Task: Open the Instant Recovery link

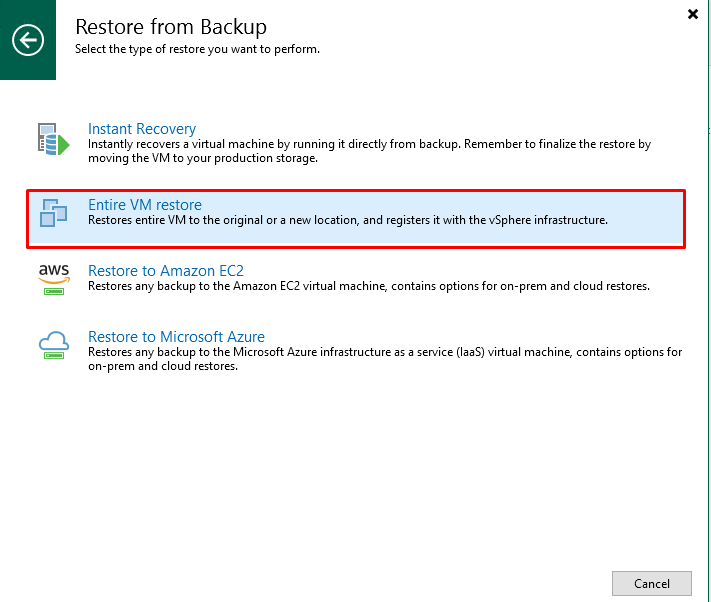Action: pos(142,129)
